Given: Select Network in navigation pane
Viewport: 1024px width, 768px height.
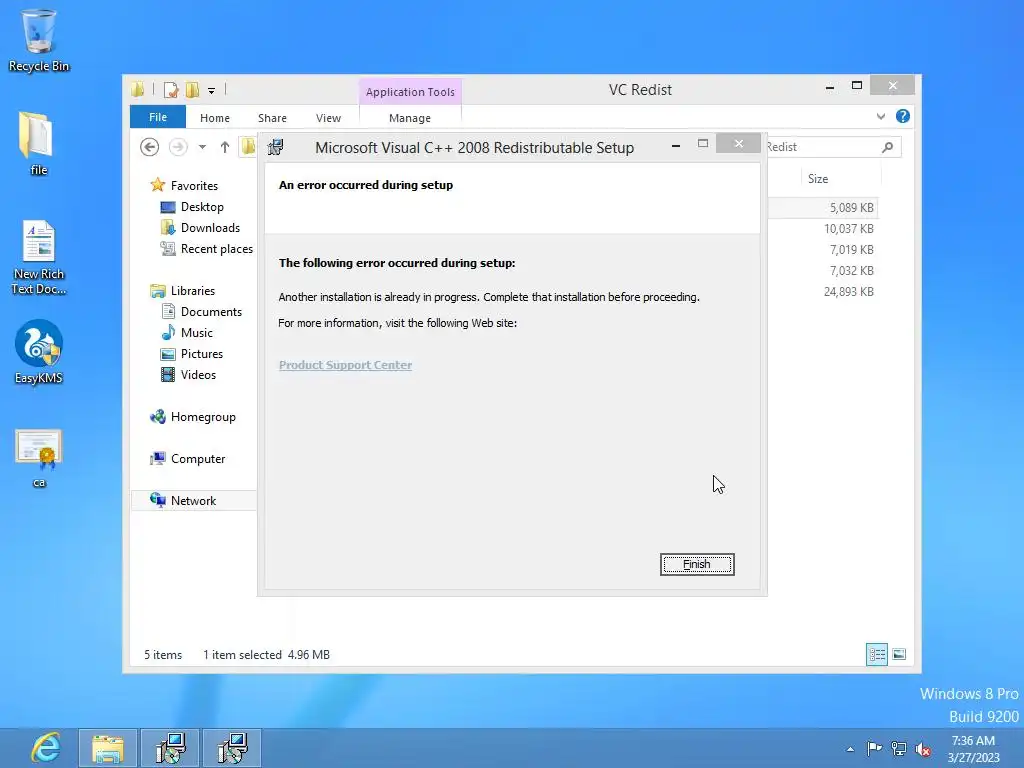Looking at the screenshot, I should (193, 500).
